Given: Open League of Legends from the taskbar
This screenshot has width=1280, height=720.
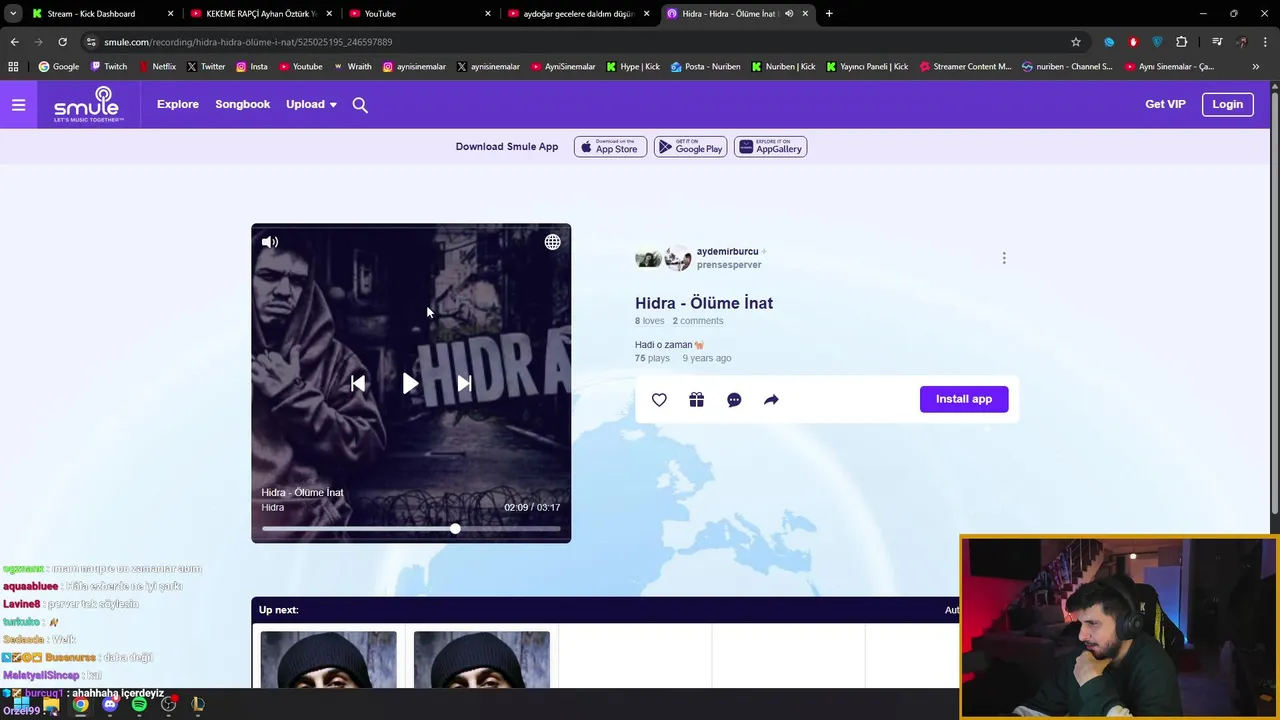Looking at the screenshot, I should point(198,704).
